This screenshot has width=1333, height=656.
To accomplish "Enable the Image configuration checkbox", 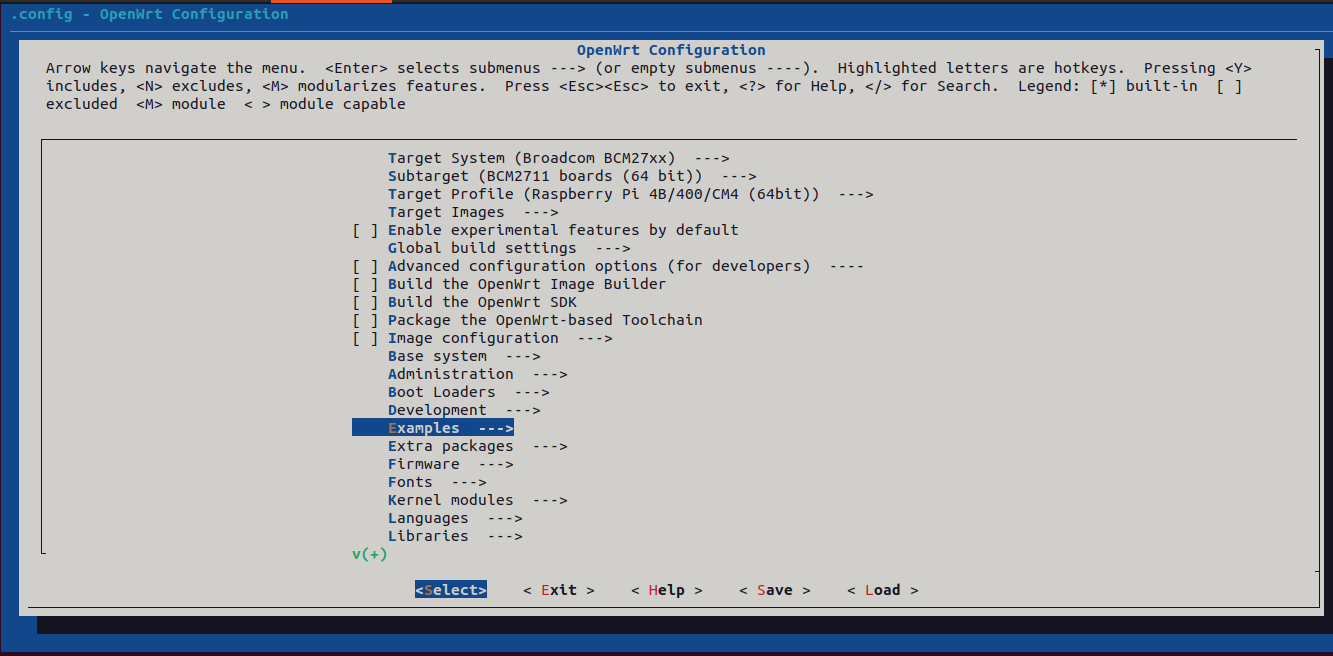I will tap(366, 338).
